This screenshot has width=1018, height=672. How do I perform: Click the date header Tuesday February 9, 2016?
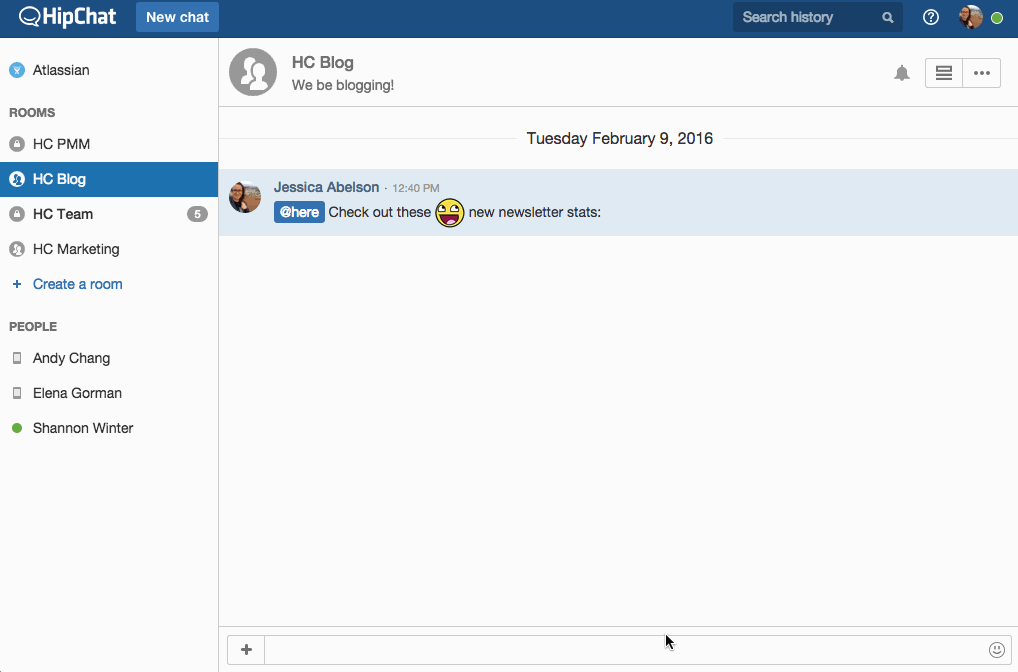point(619,138)
